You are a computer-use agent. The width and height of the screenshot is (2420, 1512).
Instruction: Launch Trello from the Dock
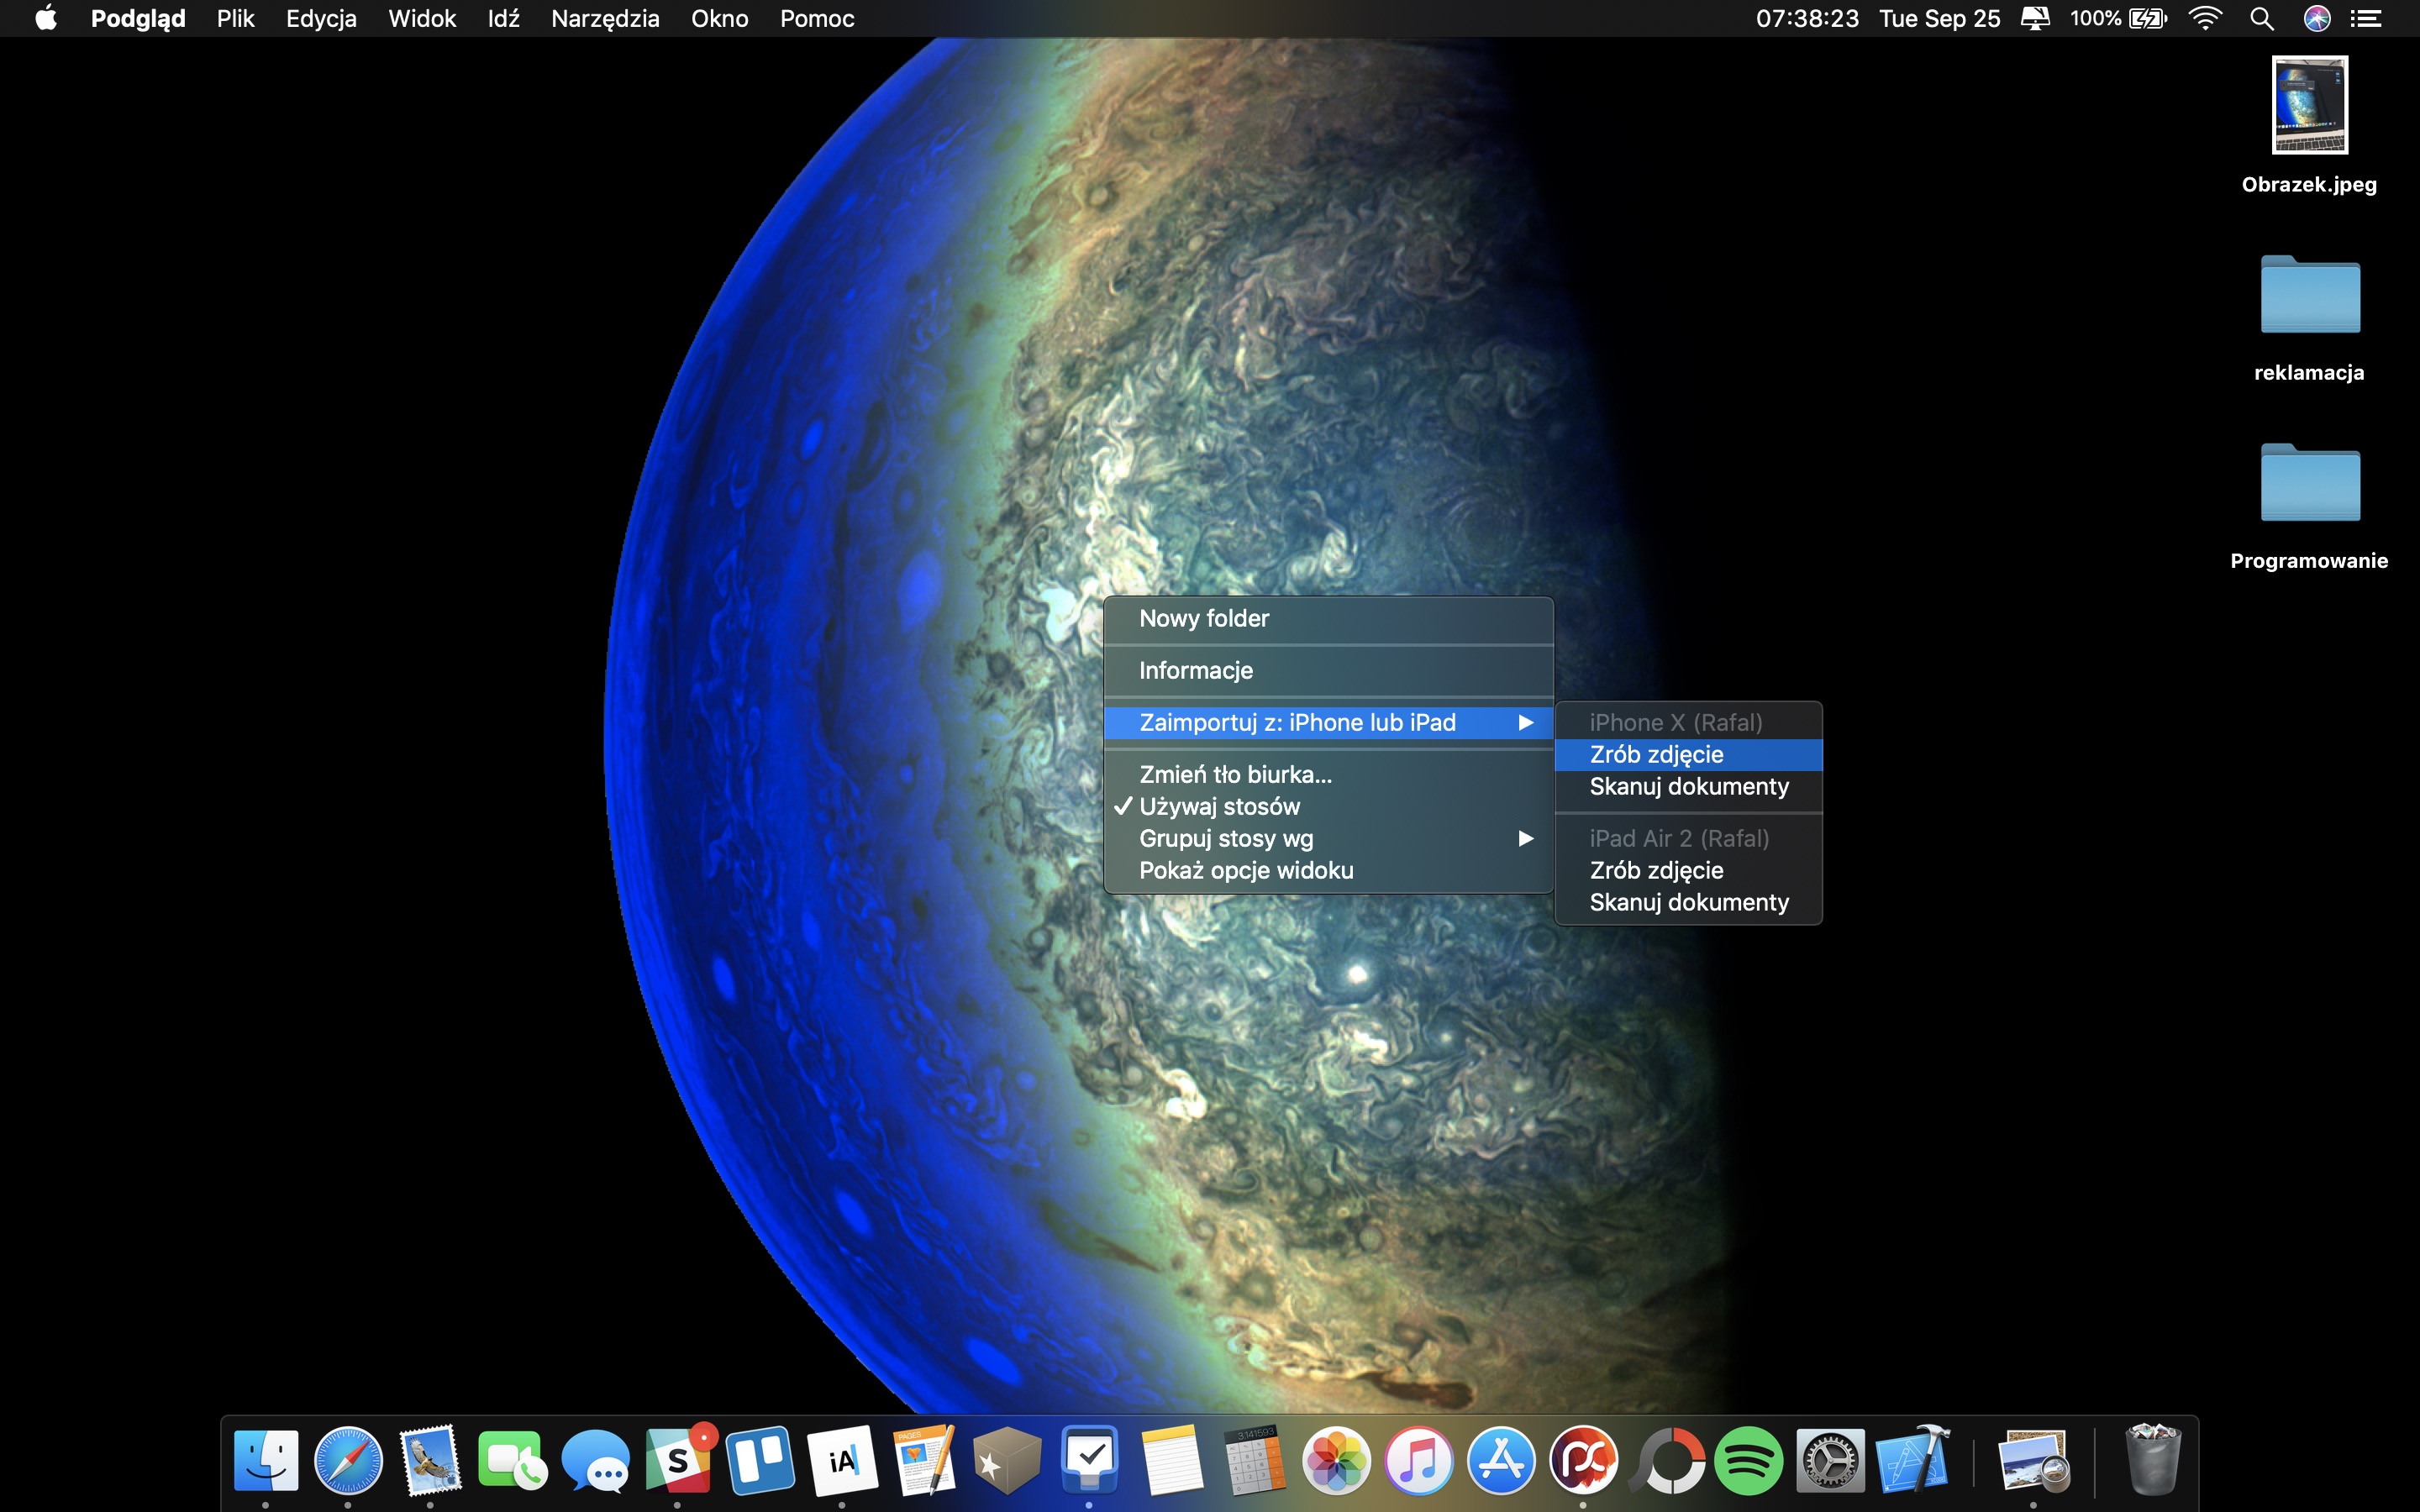click(x=761, y=1461)
